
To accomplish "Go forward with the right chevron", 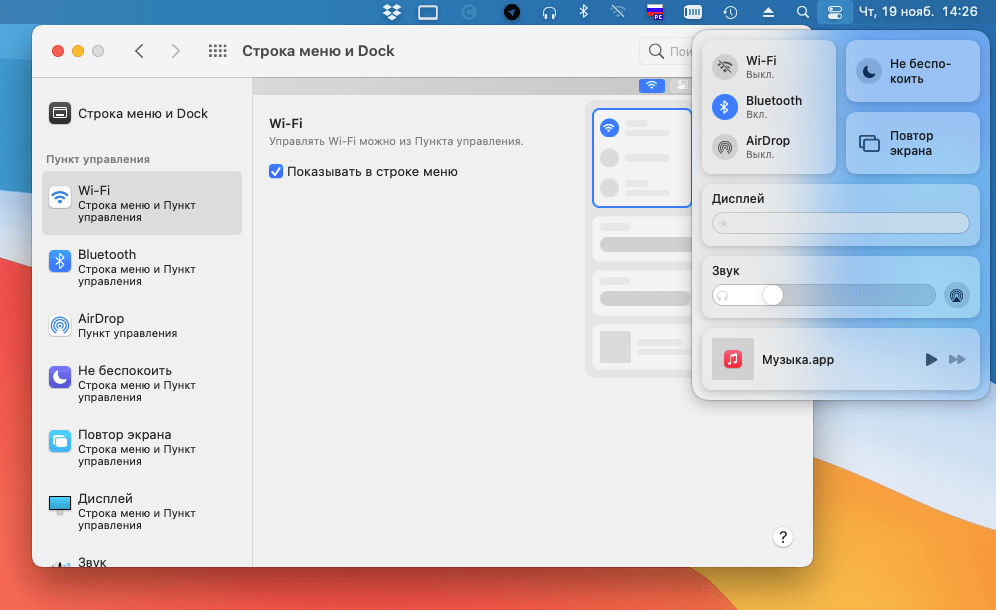I will pyautogui.click(x=175, y=51).
